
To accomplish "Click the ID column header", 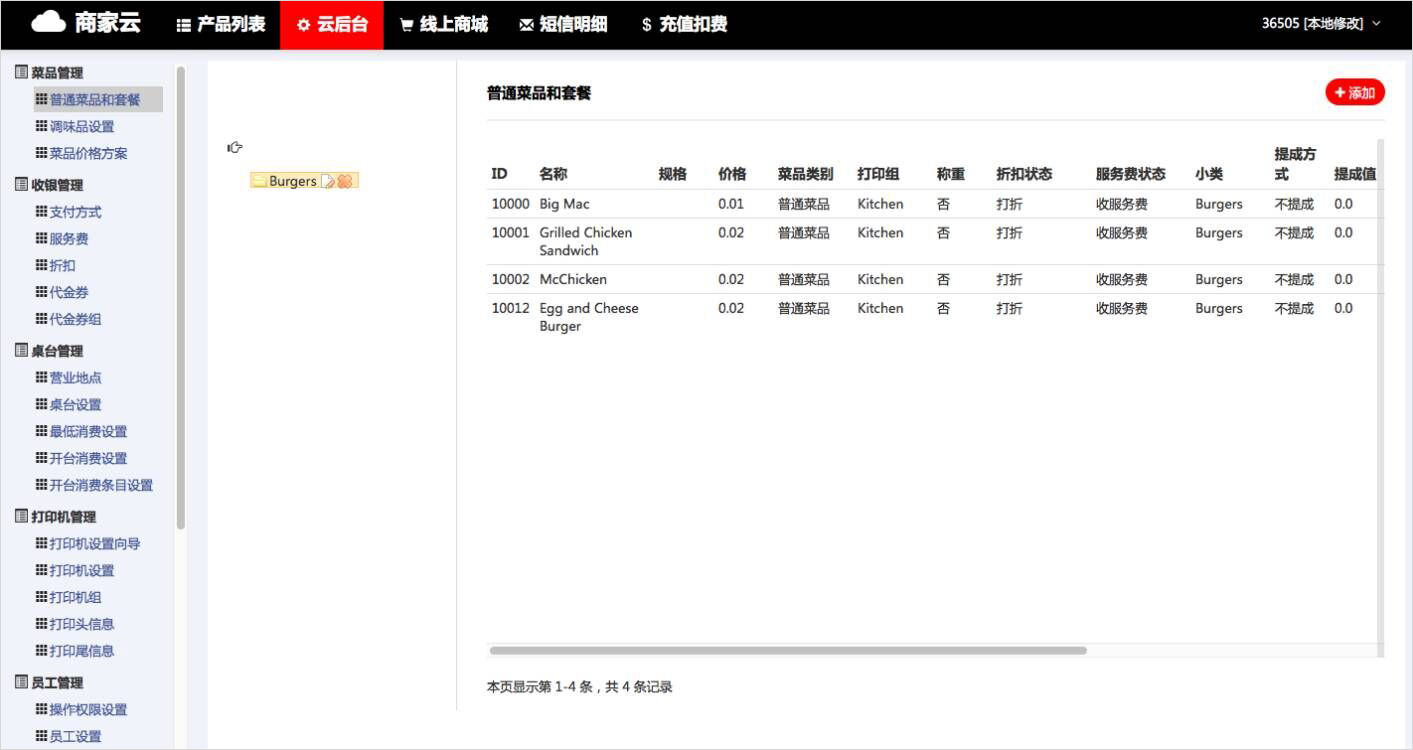I will (x=499, y=174).
